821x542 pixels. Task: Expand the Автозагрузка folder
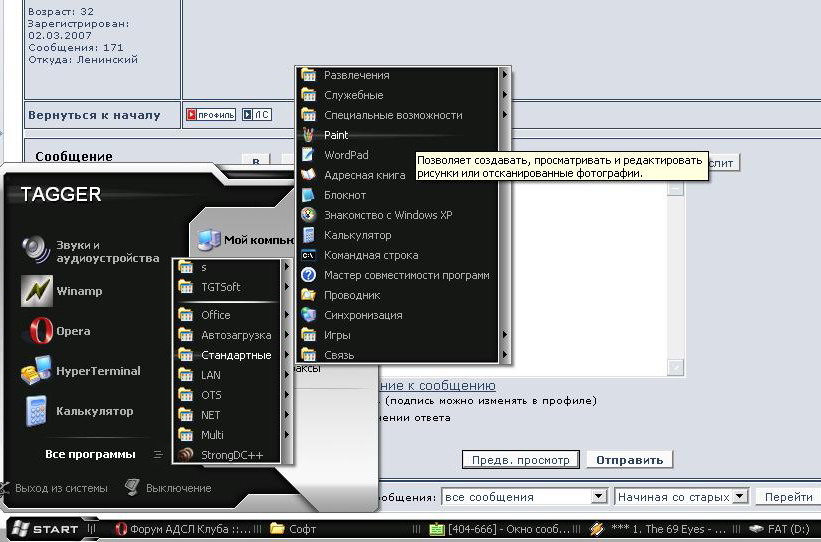[x=233, y=335]
